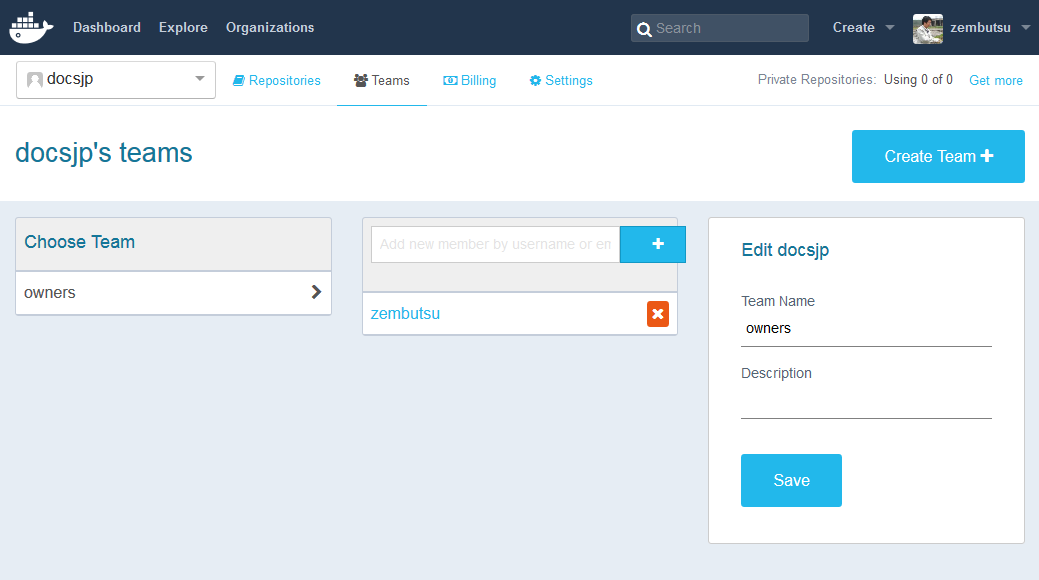
Task: Select the Teams tab
Action: point(382,80)
